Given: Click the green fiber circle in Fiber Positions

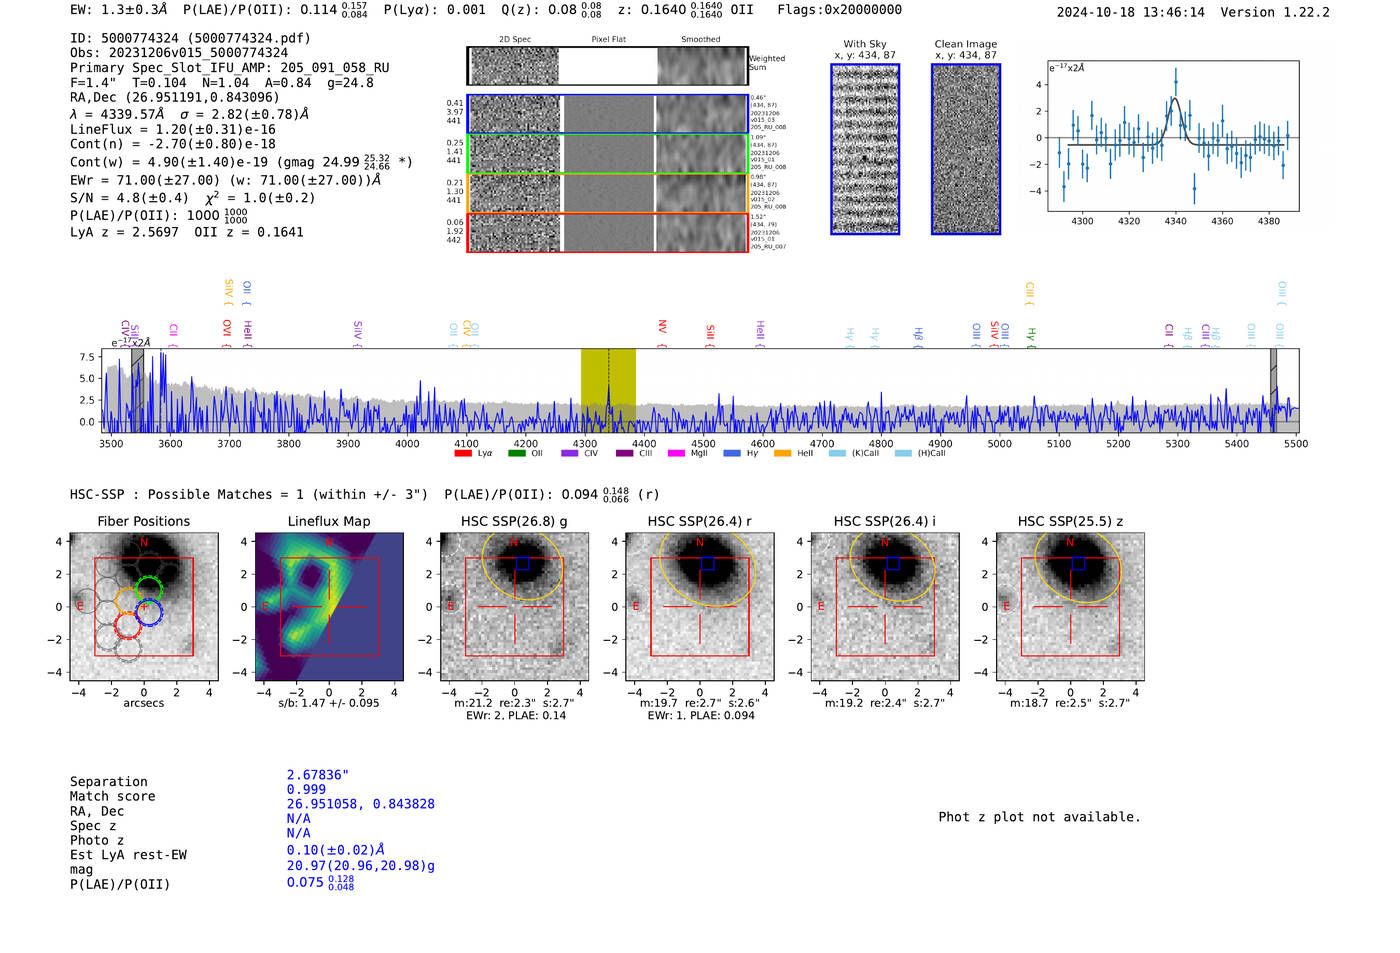Looking at the screenshot, I should [x=148, y=589].
